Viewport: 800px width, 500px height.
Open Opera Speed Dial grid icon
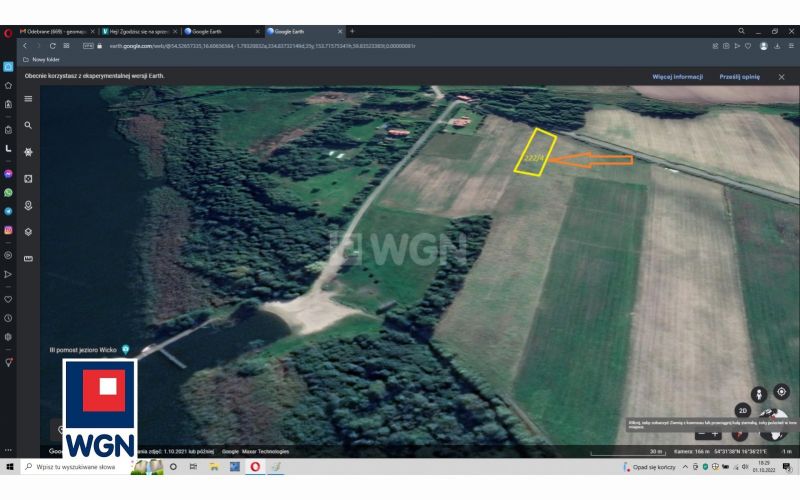[66, 46]
